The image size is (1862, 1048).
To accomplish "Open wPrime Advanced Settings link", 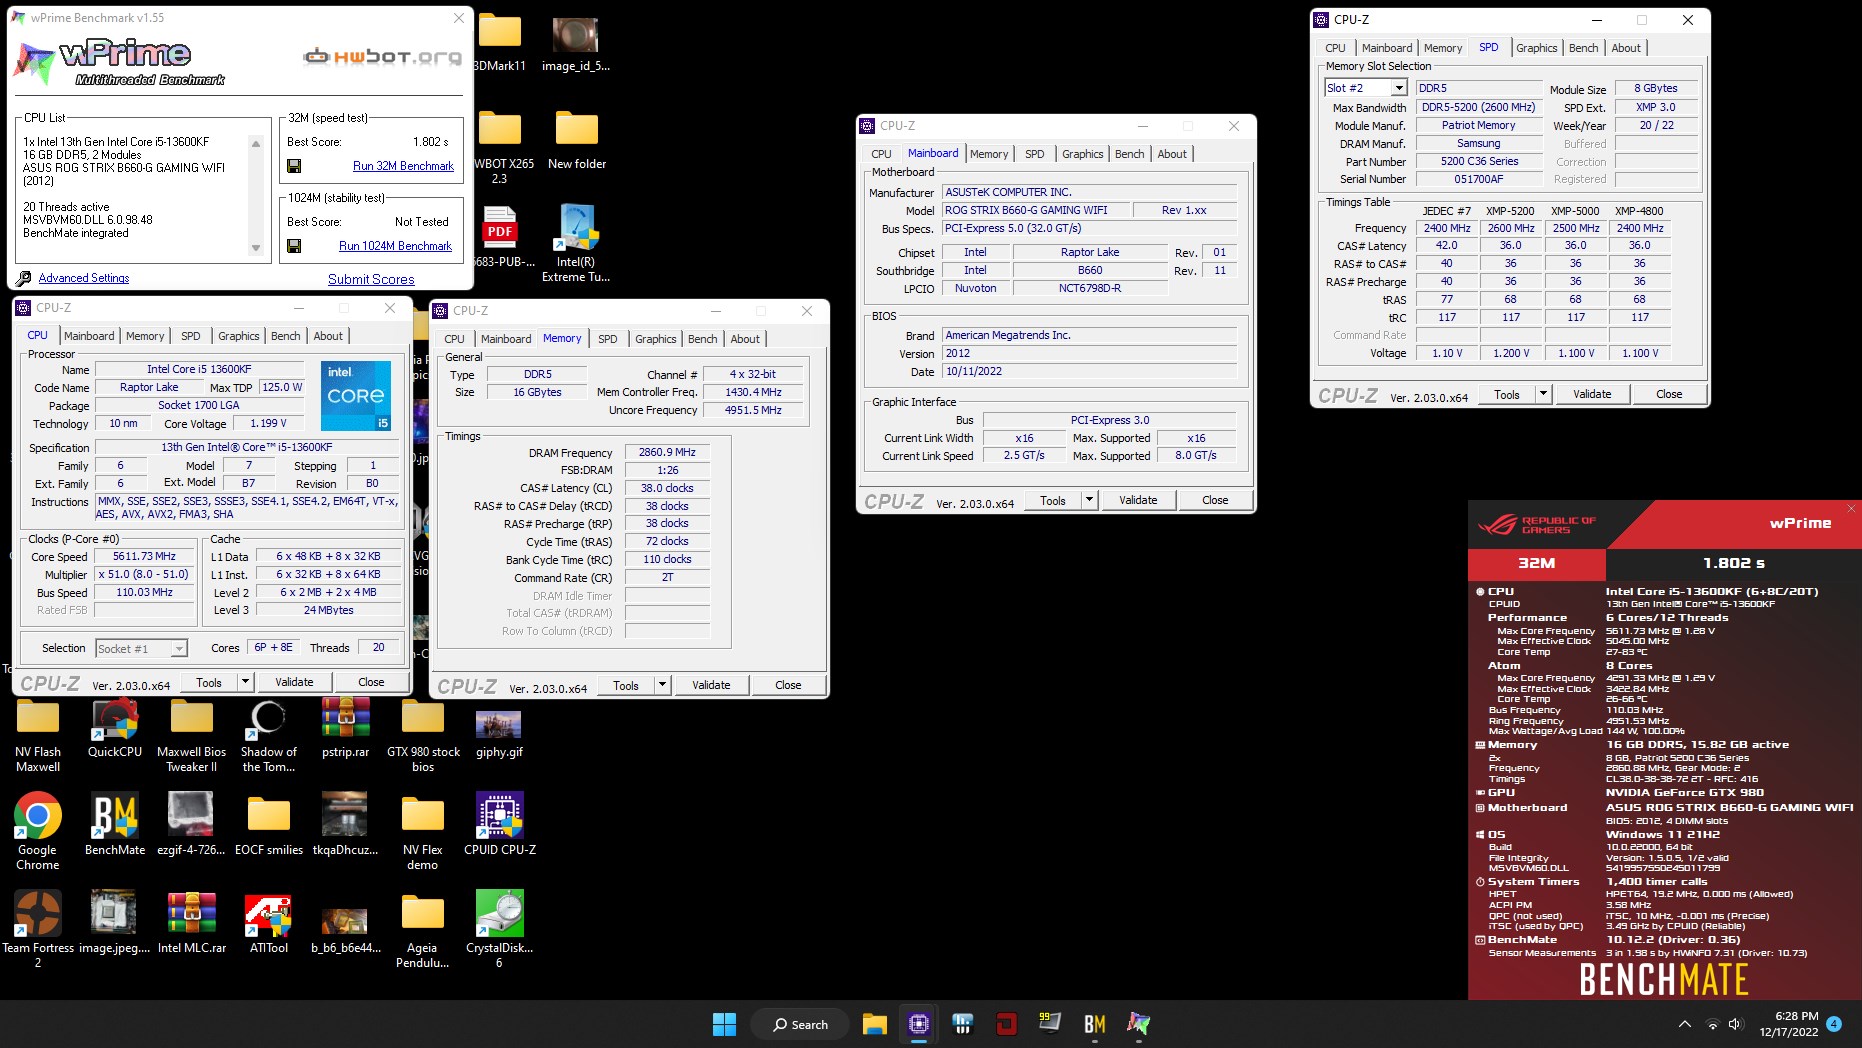I will click(84, 278).
